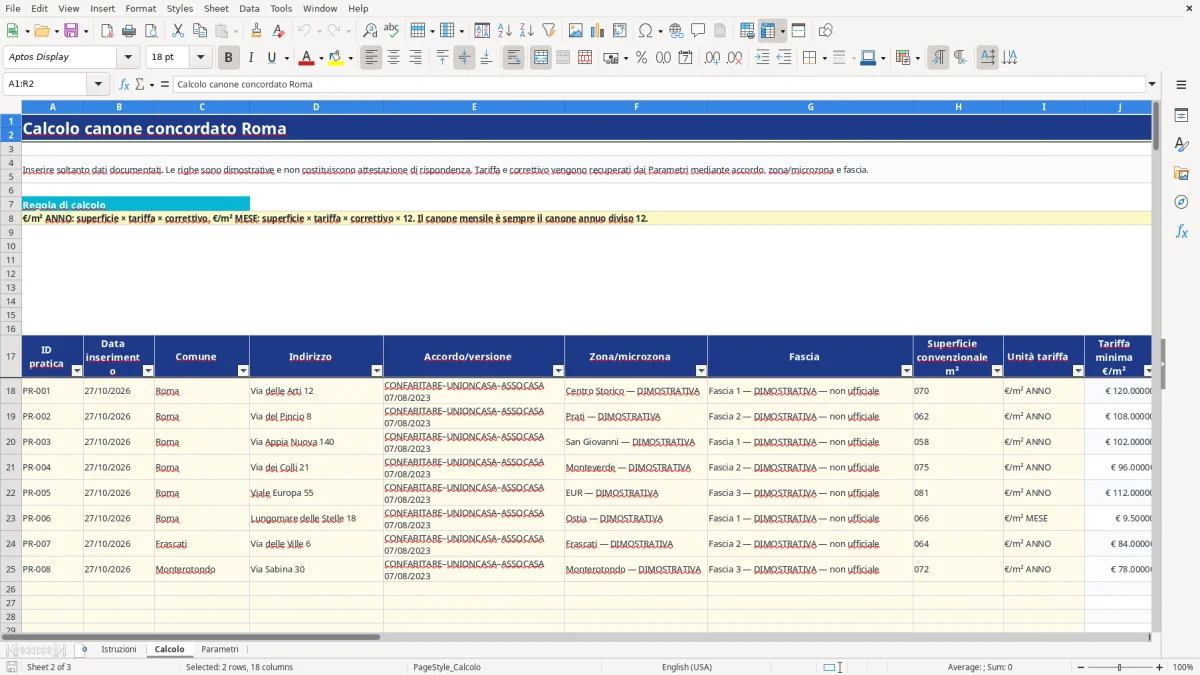Open filter dropdown on Fascia header
This screenshot has height=675, width=1200.
(907, 371)
